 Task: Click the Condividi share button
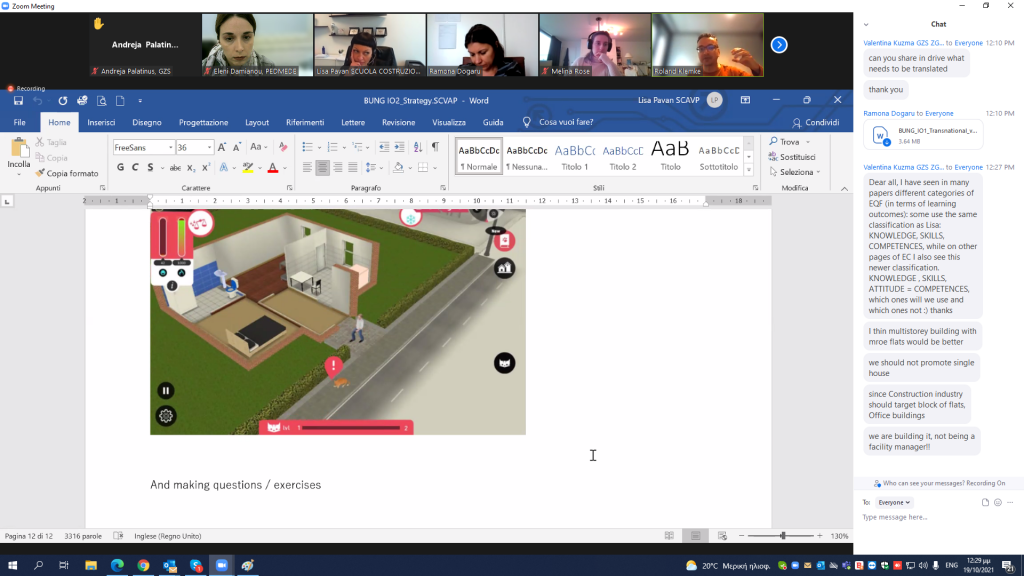816,122
